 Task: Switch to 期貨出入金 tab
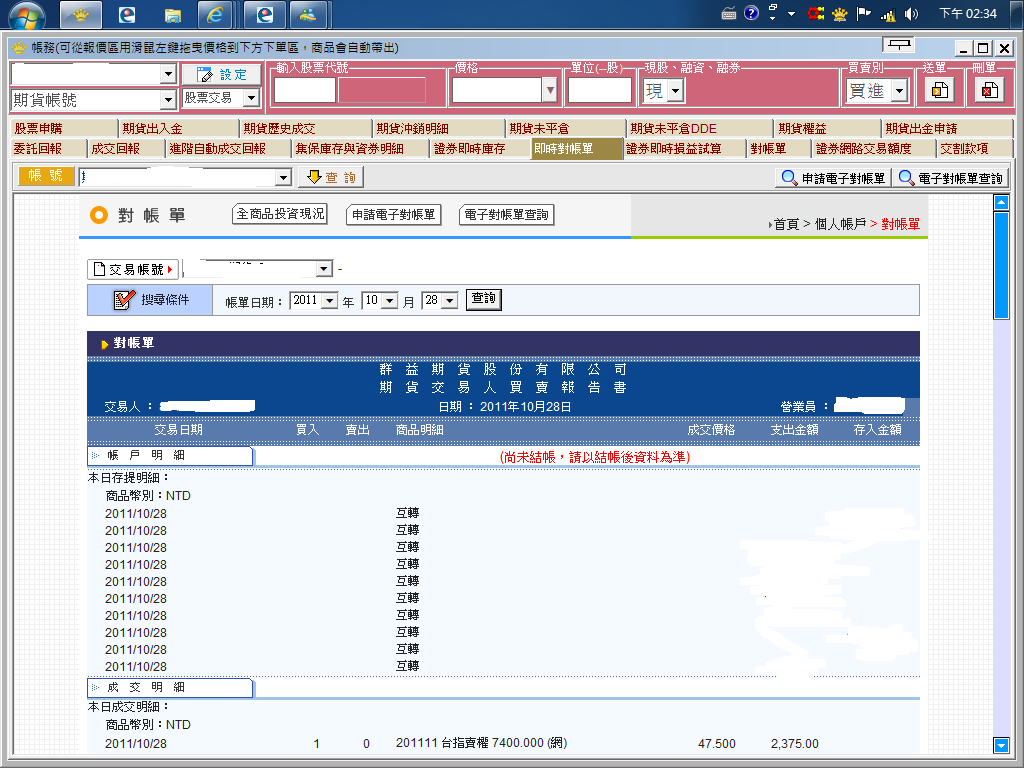(x=179, y=129)
